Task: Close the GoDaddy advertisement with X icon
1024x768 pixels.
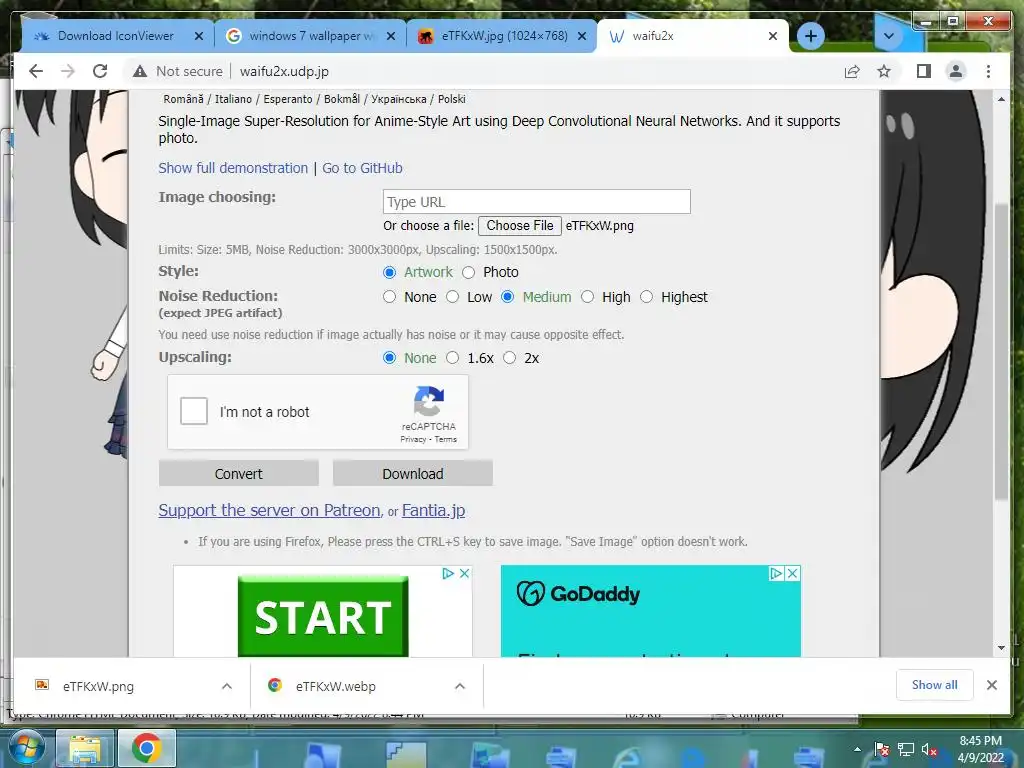Action: (x=792, y=573)
